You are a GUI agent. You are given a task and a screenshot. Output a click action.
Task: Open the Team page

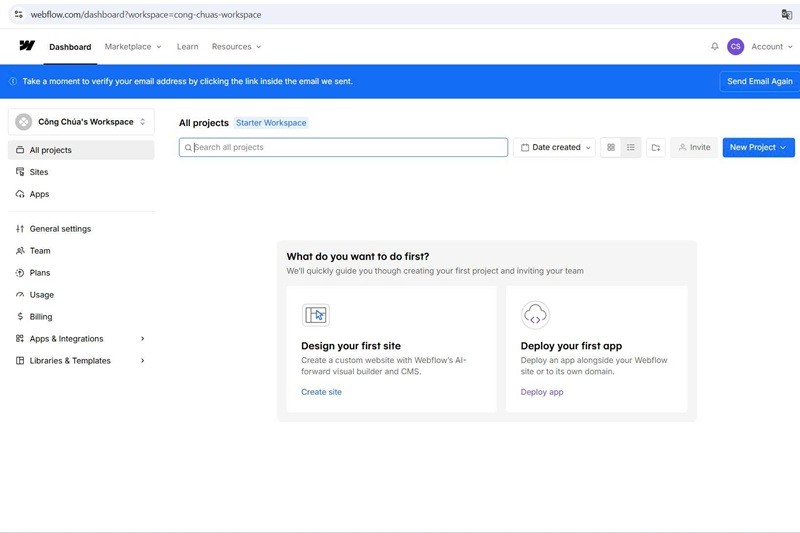click(81, 250)
